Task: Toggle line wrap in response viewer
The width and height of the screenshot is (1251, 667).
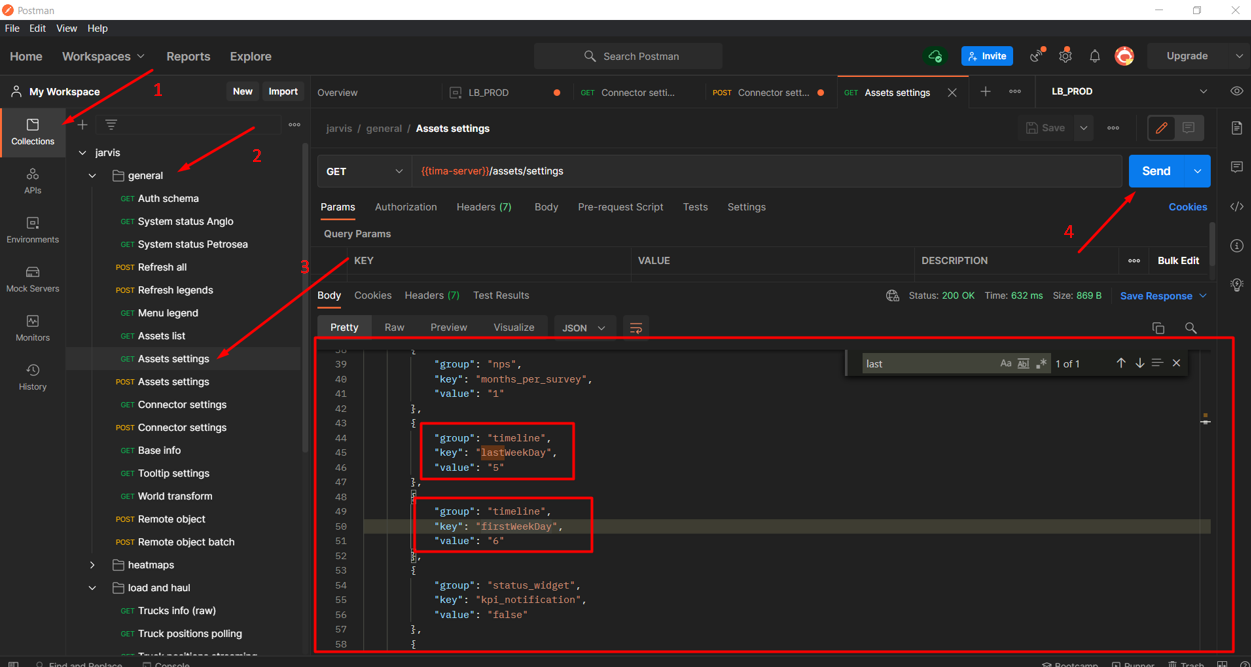Action: click(635, 328)
